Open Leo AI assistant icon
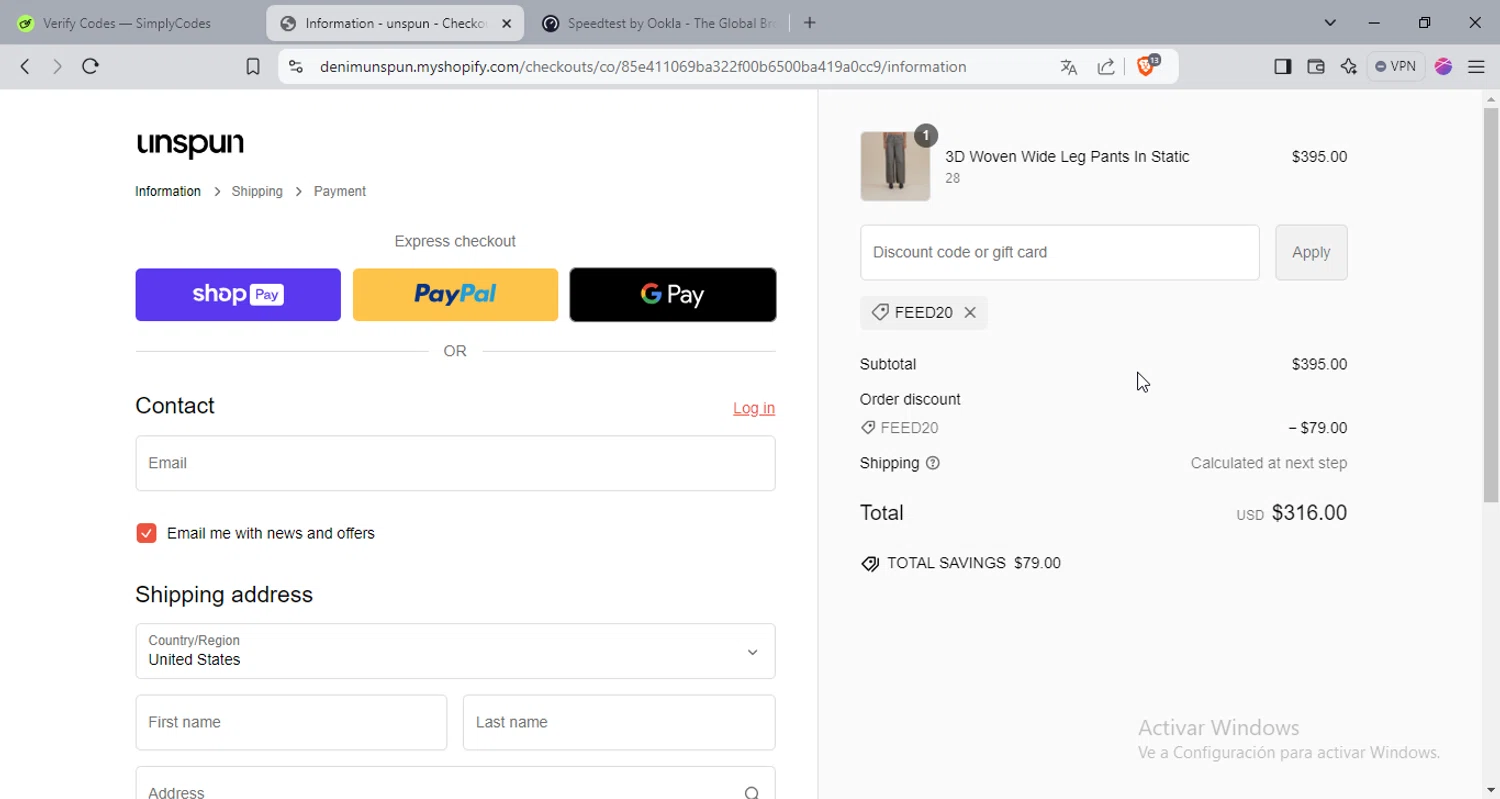1500x799 pixels. [1349, 66]
